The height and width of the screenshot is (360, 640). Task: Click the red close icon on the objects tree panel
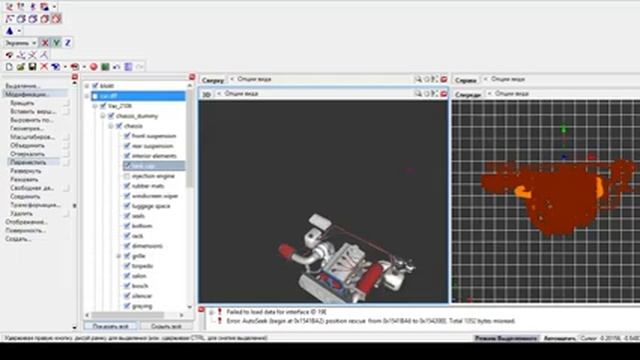[192, 77]
